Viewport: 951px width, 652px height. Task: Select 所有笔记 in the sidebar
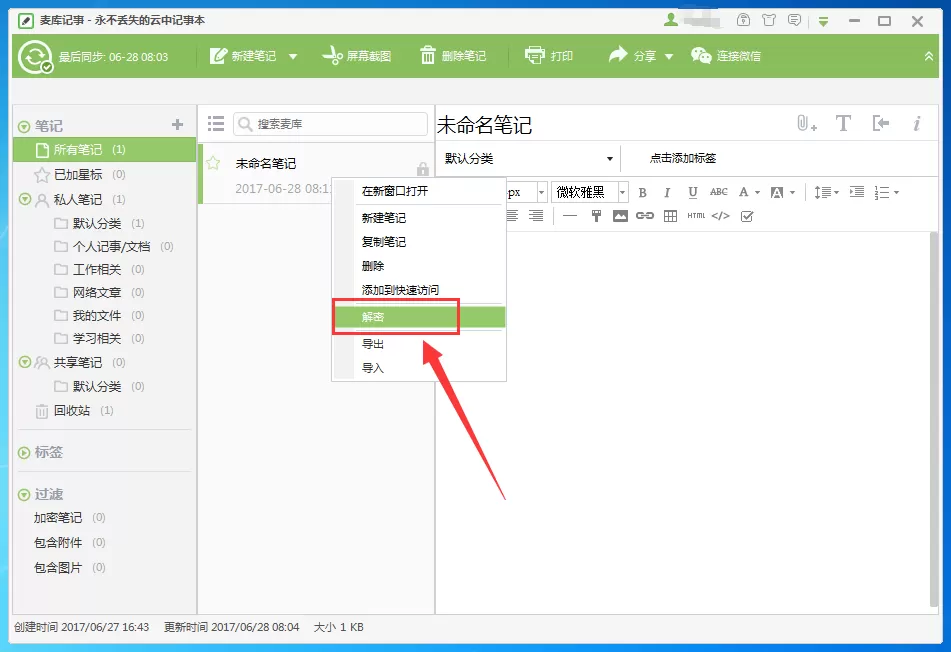coord(104,150)
